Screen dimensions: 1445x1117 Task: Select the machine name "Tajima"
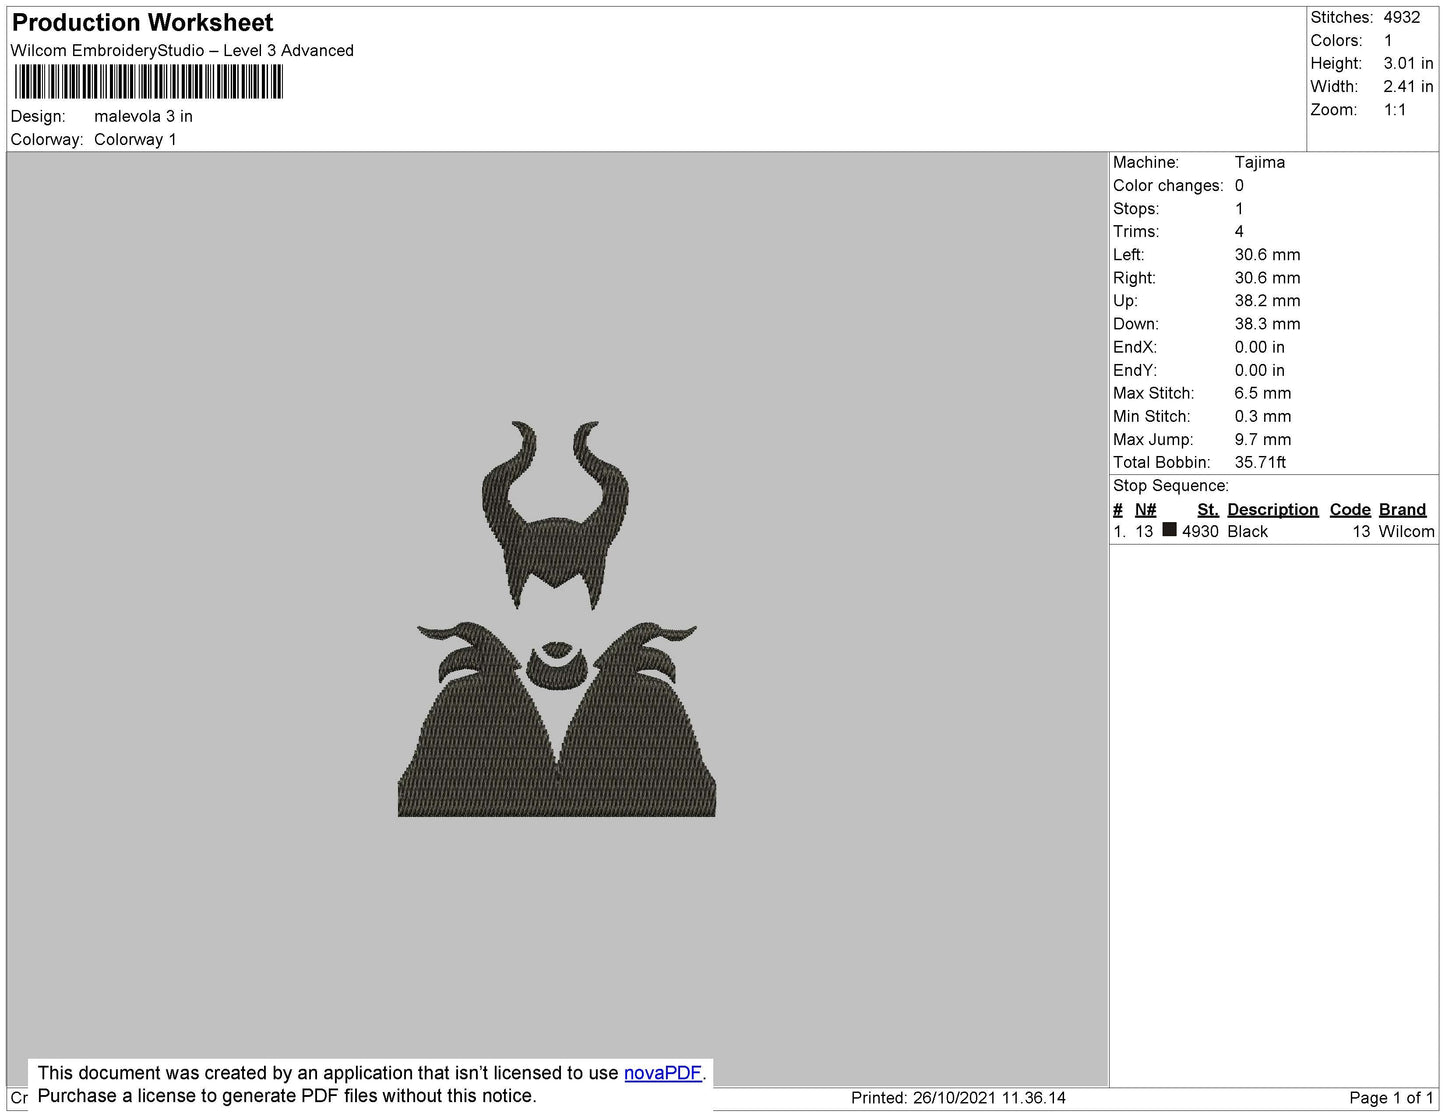click(1260, 162)
